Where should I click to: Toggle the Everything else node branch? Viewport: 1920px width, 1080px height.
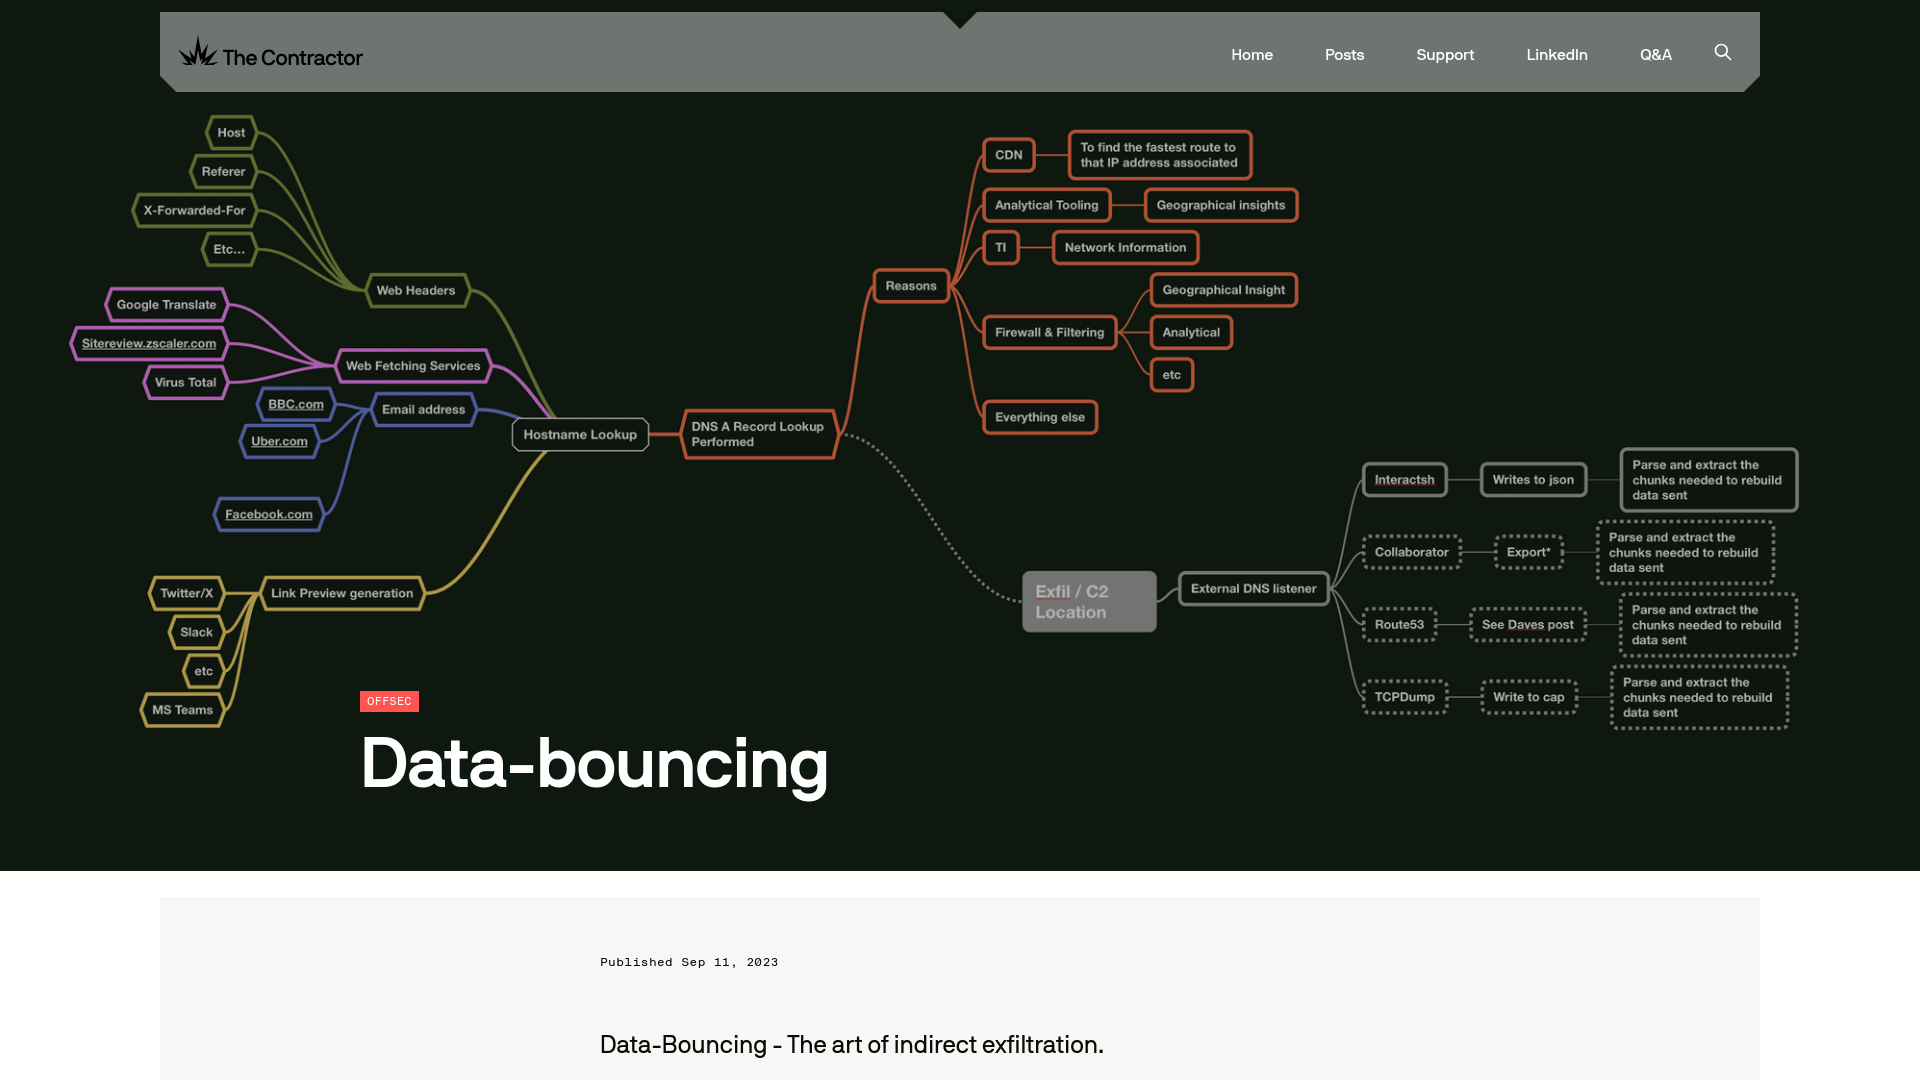pyautogui.click(x=1040, y=417)
